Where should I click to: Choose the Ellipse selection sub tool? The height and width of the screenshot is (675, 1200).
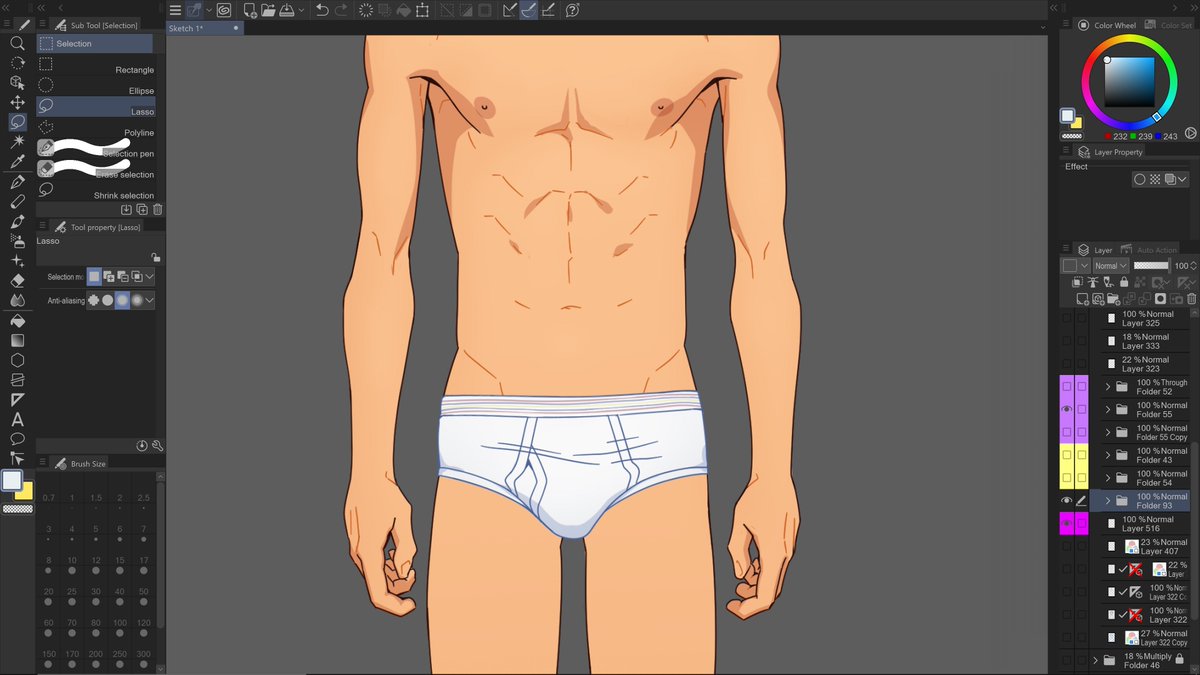(x=96, y=85)
